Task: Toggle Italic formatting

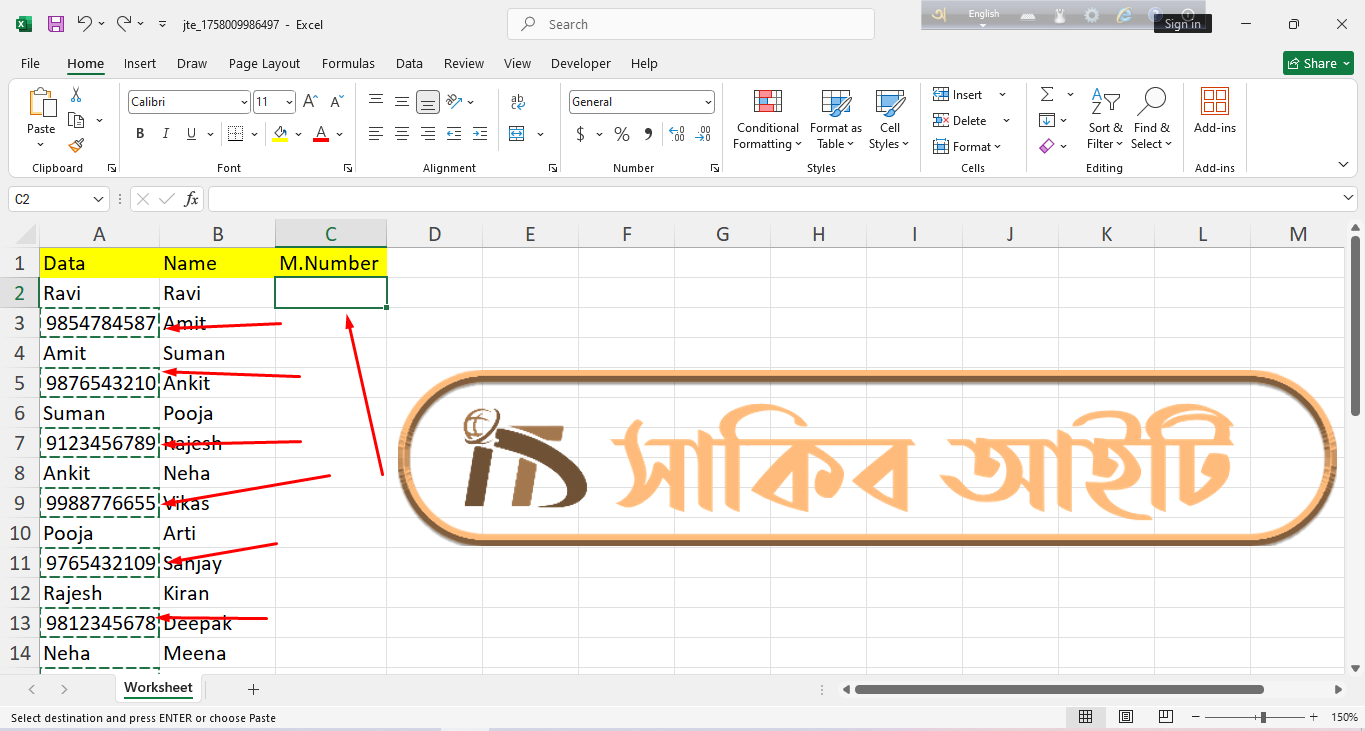Action: point(165,134)
